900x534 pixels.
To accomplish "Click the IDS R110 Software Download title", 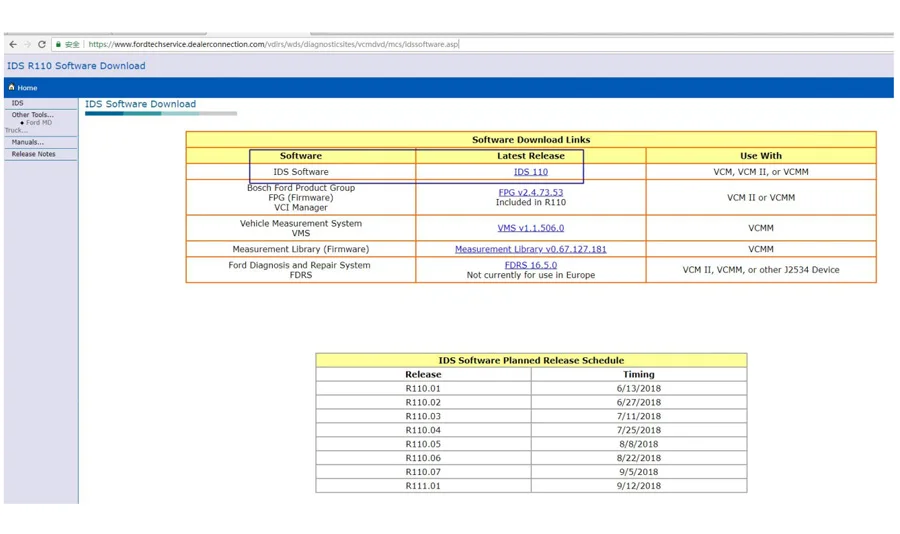I will click(x=76, y=65).
